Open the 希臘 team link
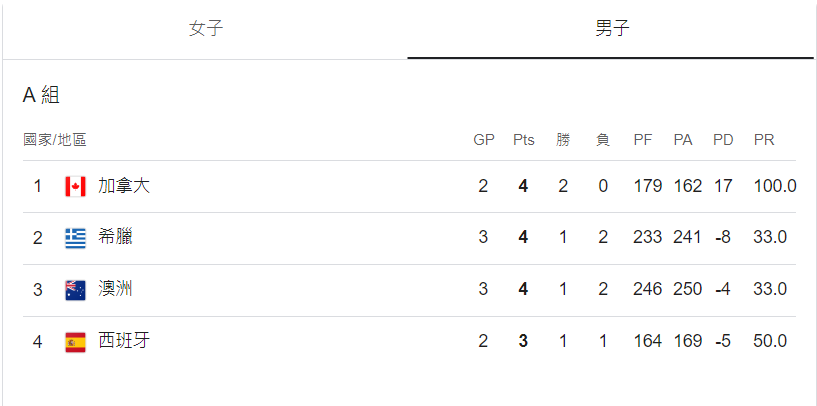 [x=115, y=238]
